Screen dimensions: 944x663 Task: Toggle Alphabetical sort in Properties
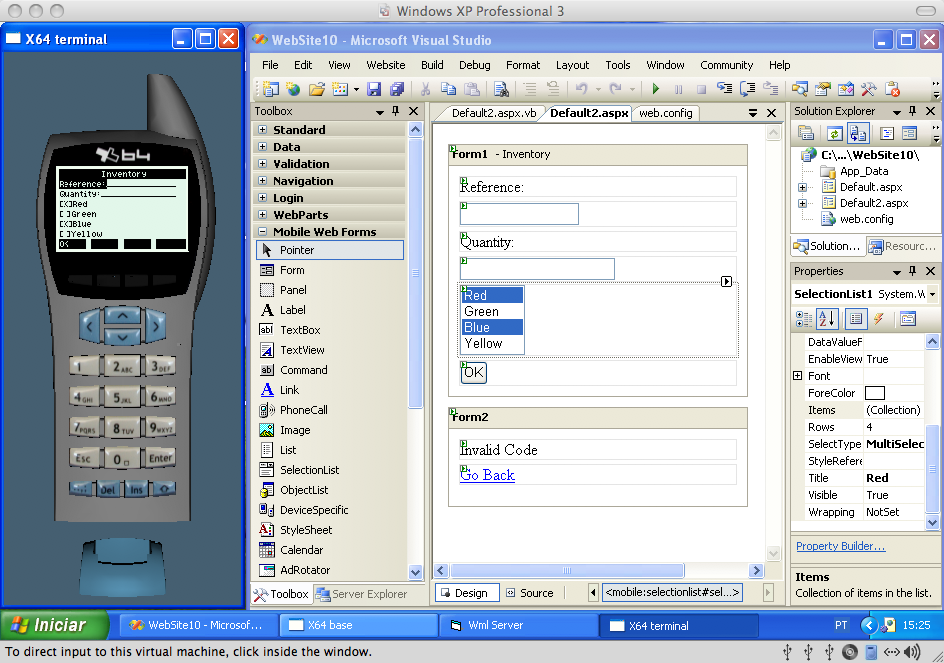coord(827,319)
